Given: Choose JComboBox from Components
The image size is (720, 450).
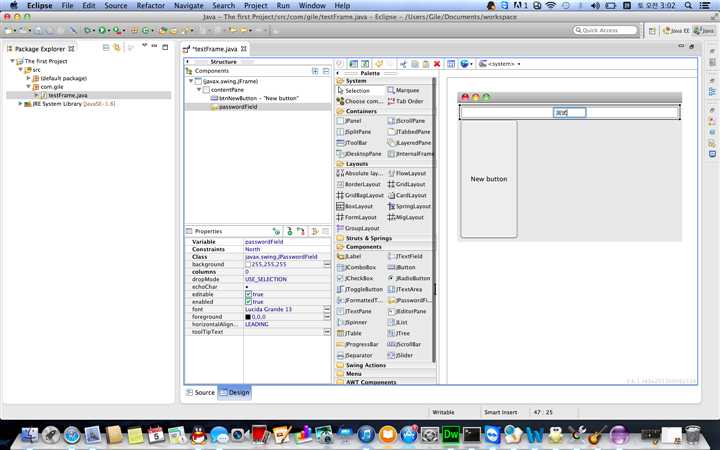Looking at the screenshot, I should pyautogui.click(x=356, y=268).
